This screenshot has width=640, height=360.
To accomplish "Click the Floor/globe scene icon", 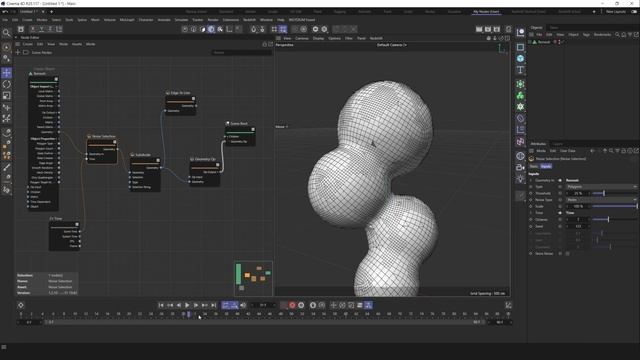I will pyautogui.click(x=520, y=156).
